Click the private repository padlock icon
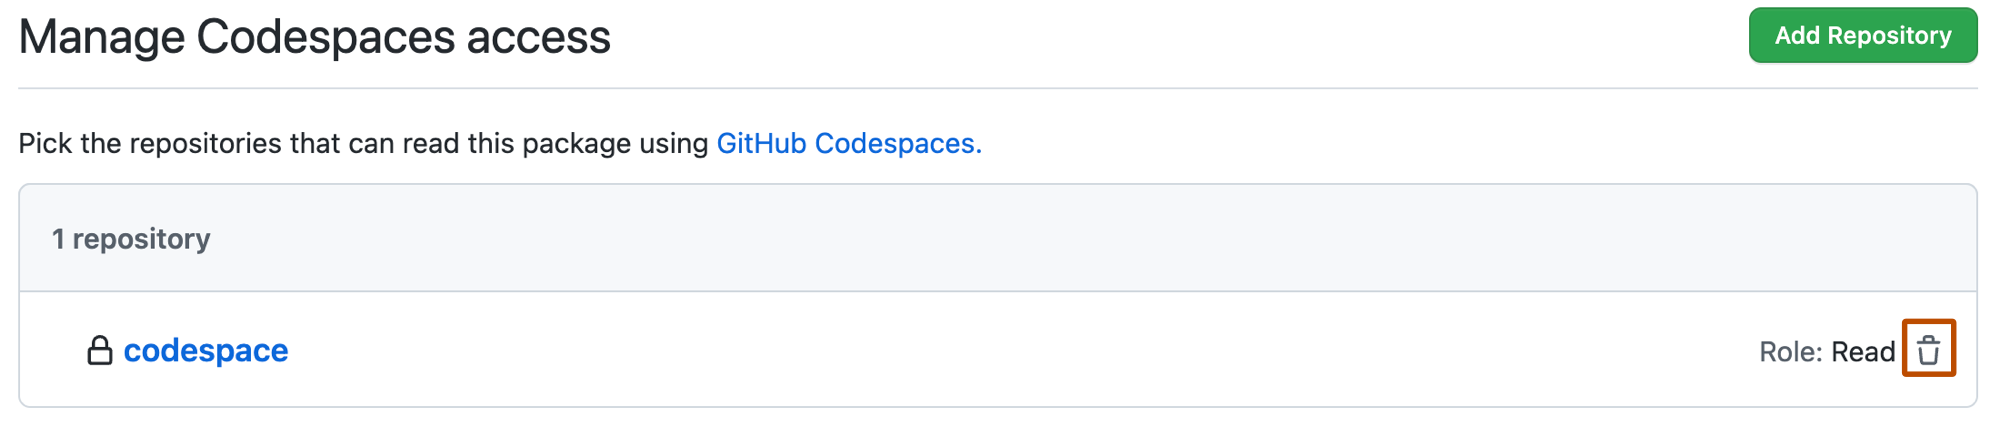 coord(99,350)
